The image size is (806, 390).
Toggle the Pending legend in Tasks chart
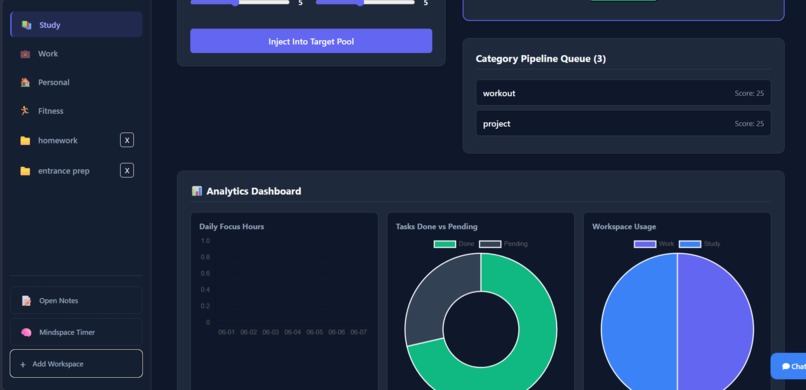503,244
